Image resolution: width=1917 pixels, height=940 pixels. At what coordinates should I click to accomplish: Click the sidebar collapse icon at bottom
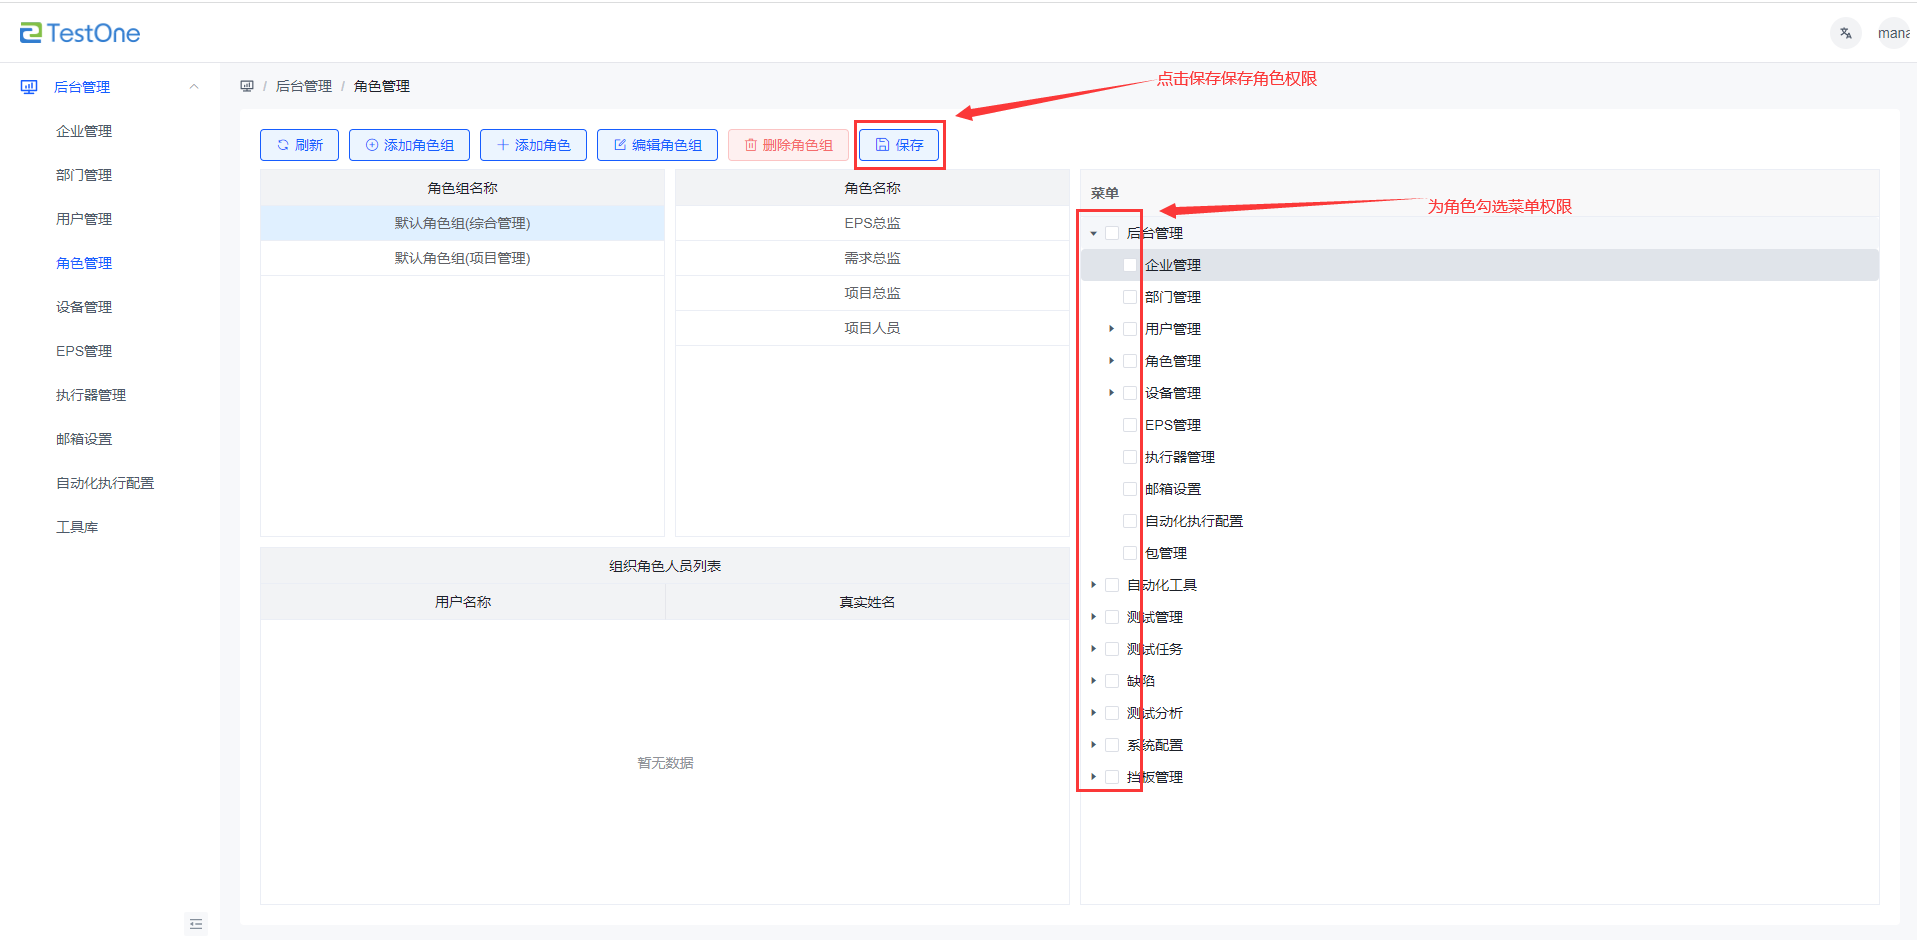pyautogui.click(x=196, y=924)
